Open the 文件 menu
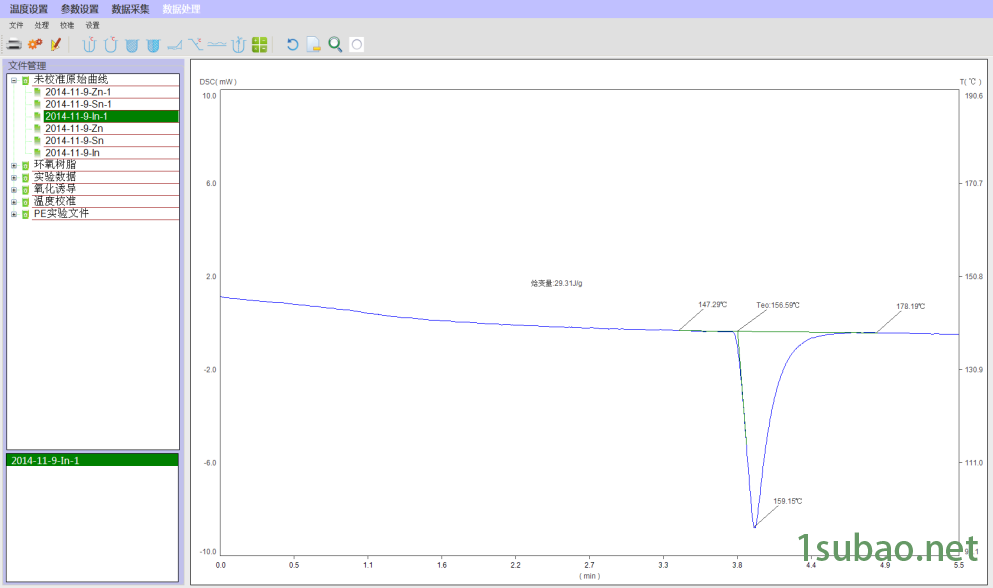The width and height of the screenshot is (993, 588). point(16,25)
